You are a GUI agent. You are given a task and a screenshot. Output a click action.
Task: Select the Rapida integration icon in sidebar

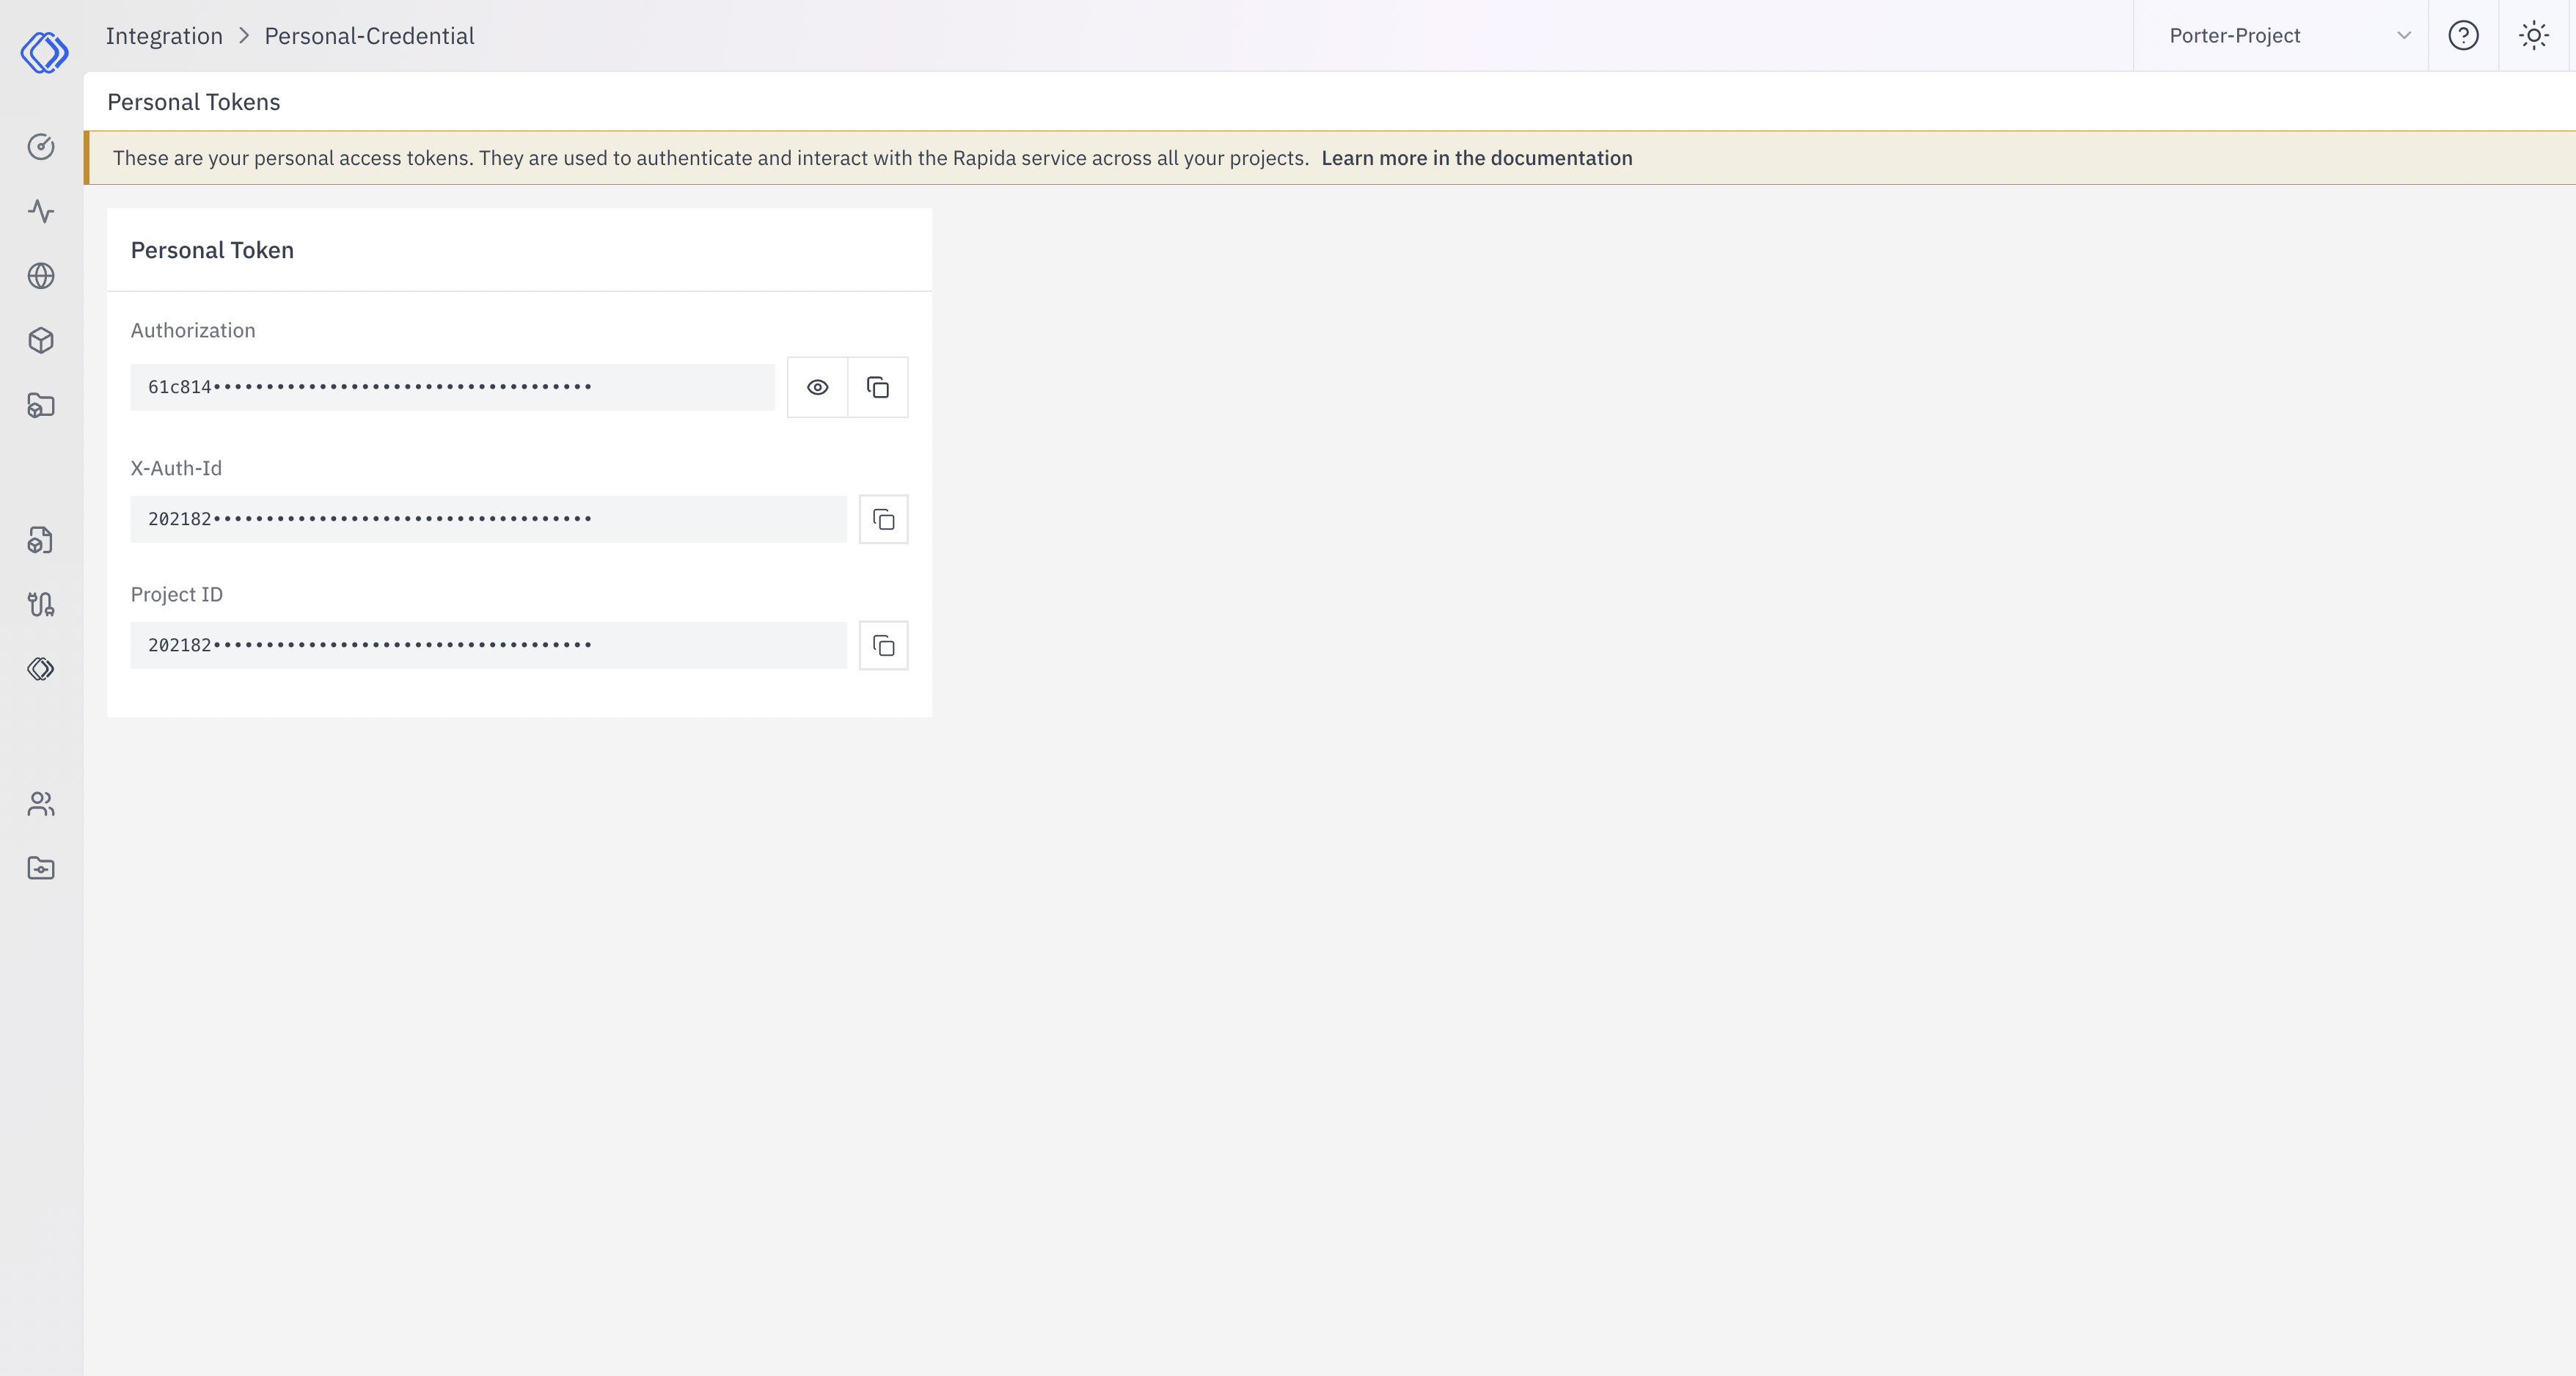(41, 668)
